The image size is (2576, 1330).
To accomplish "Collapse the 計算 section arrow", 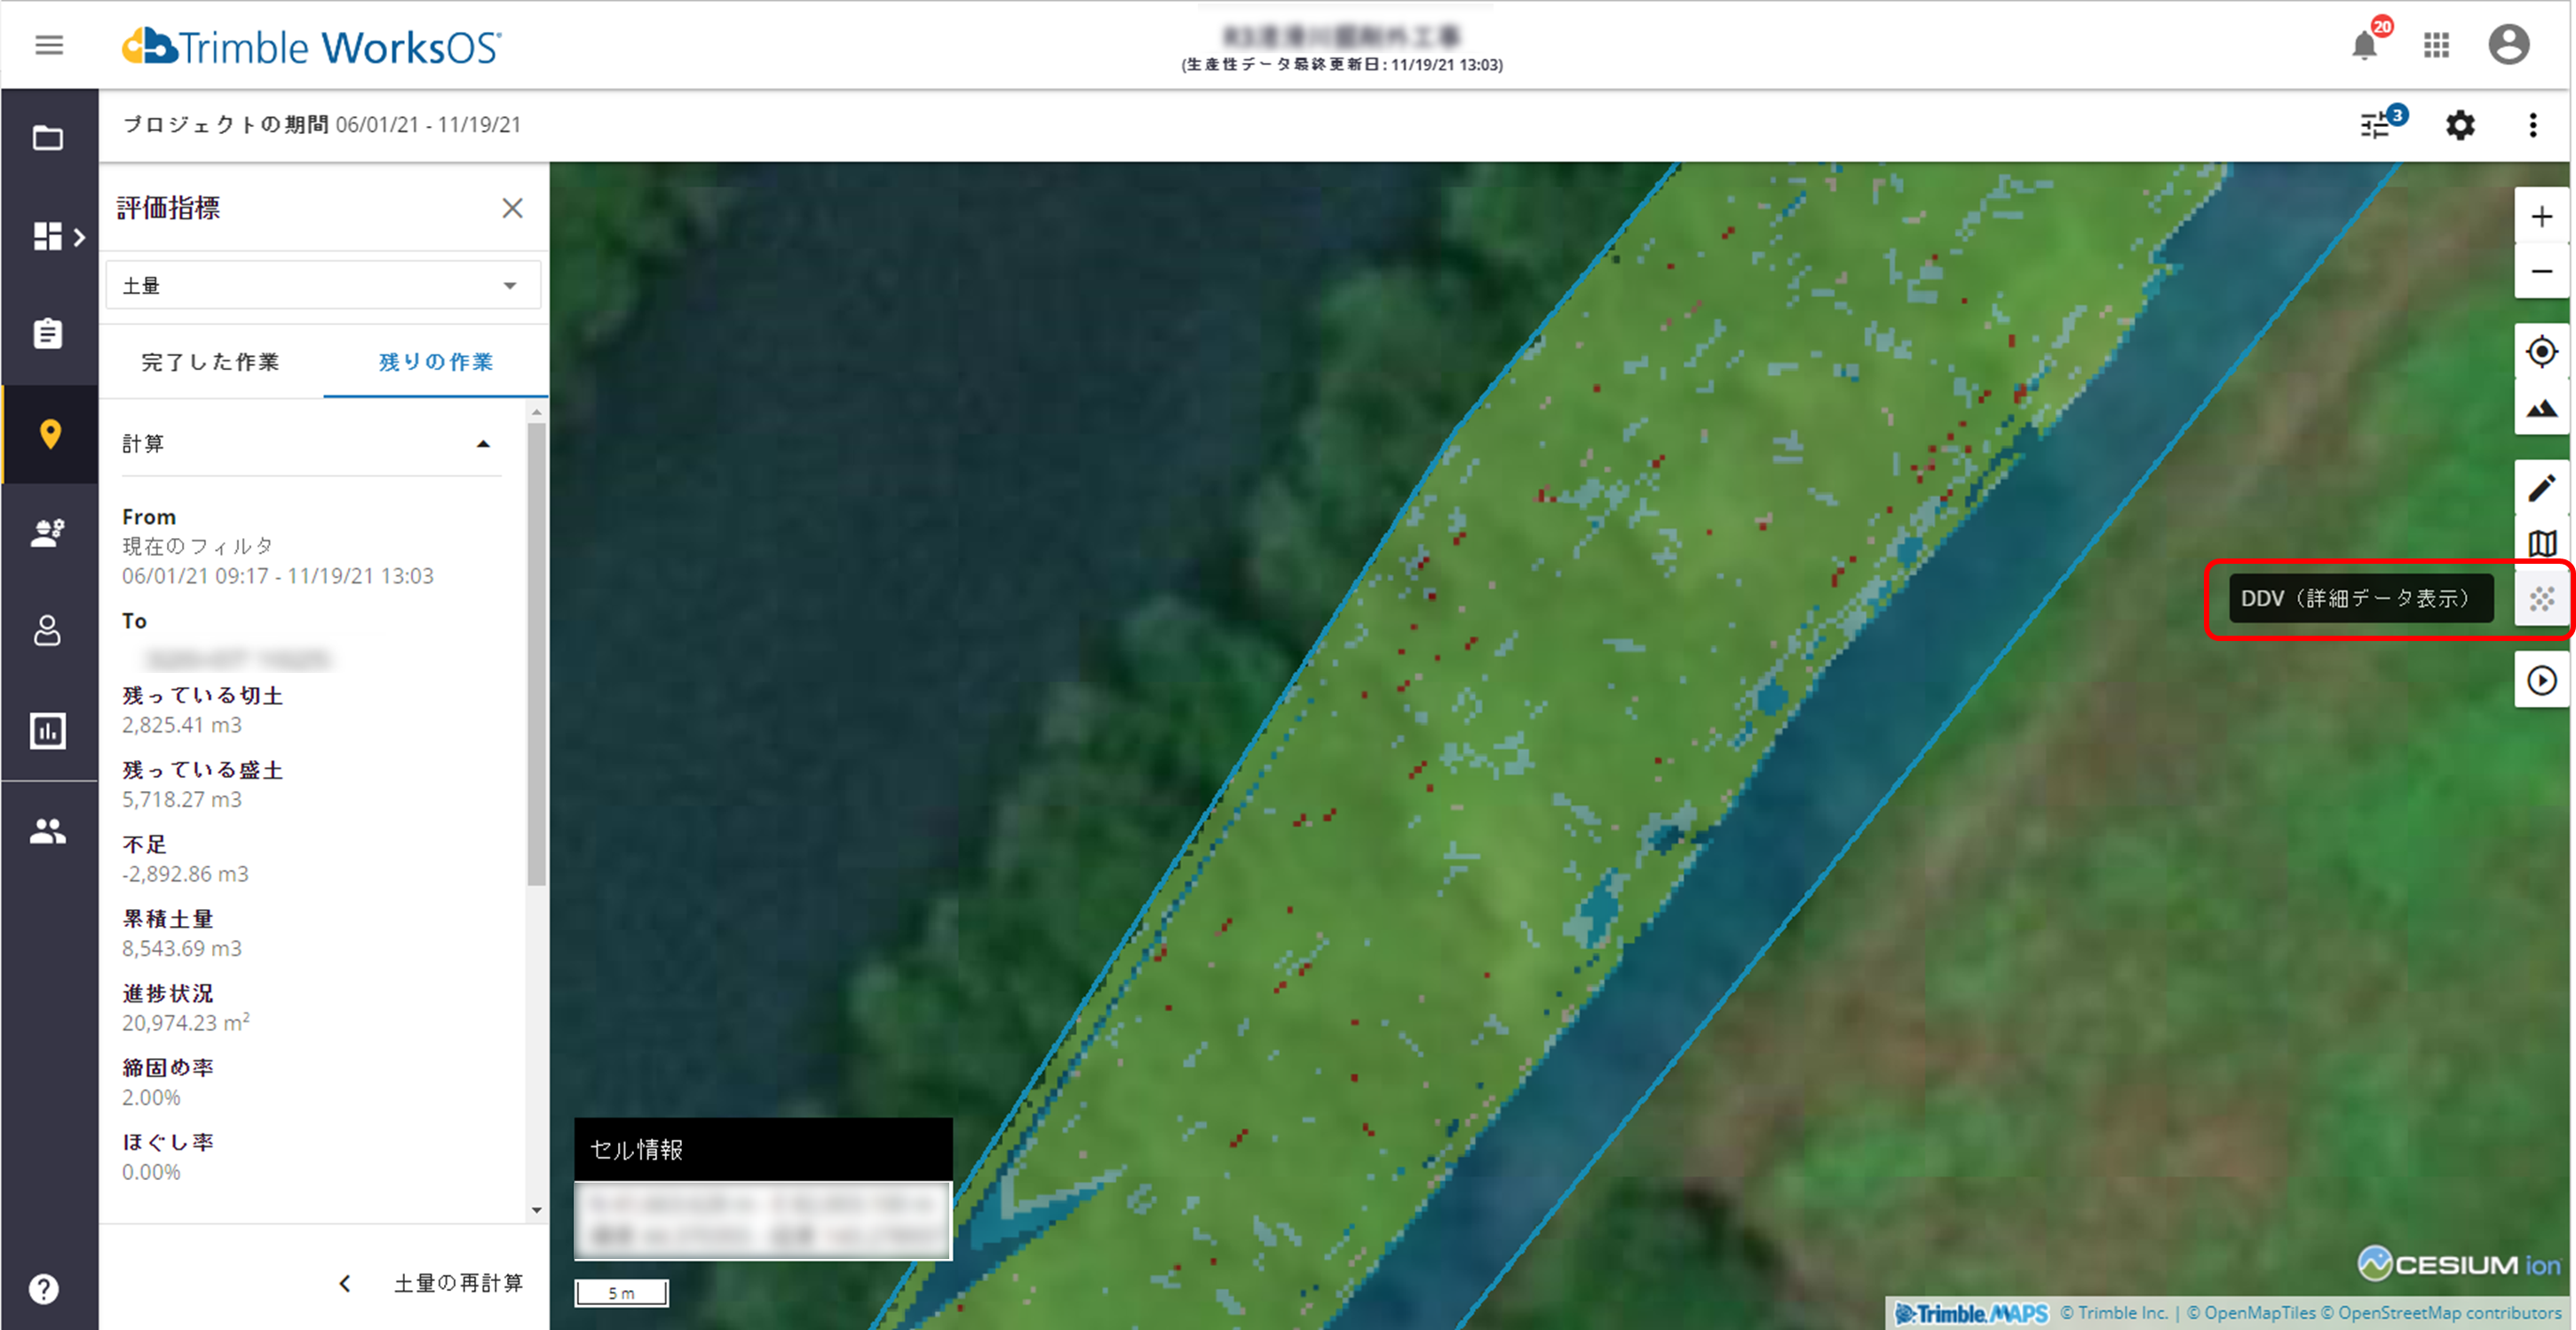I will click(483, 444).
